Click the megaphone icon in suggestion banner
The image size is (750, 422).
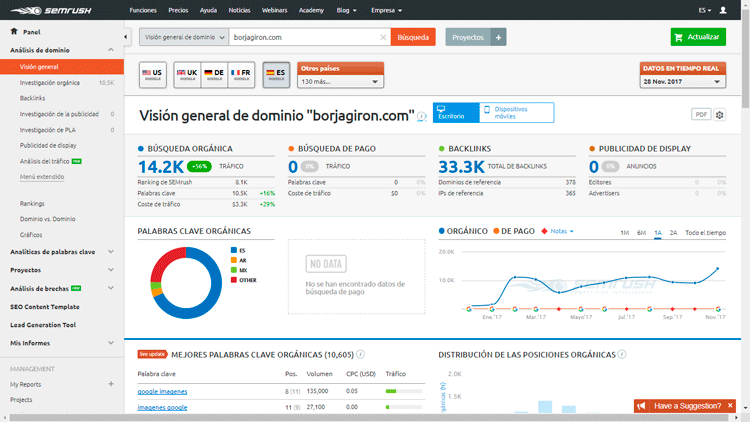coord(641,406)
